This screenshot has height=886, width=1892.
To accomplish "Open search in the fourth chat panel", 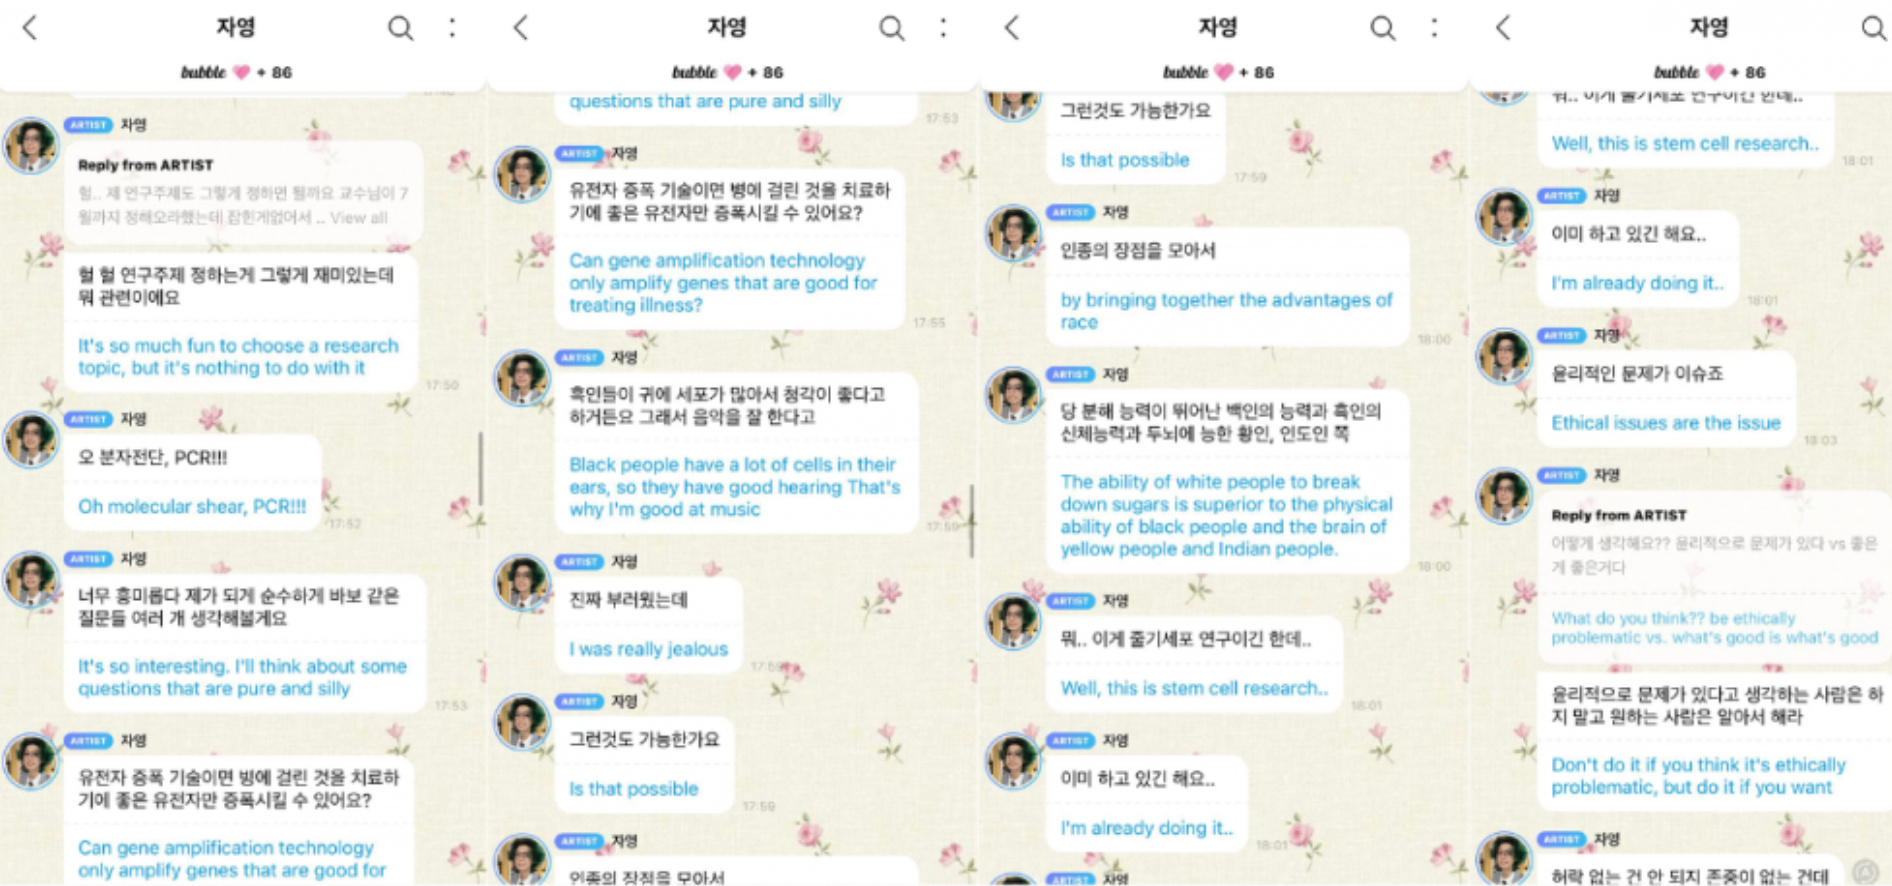I will tap(1873, 28).
